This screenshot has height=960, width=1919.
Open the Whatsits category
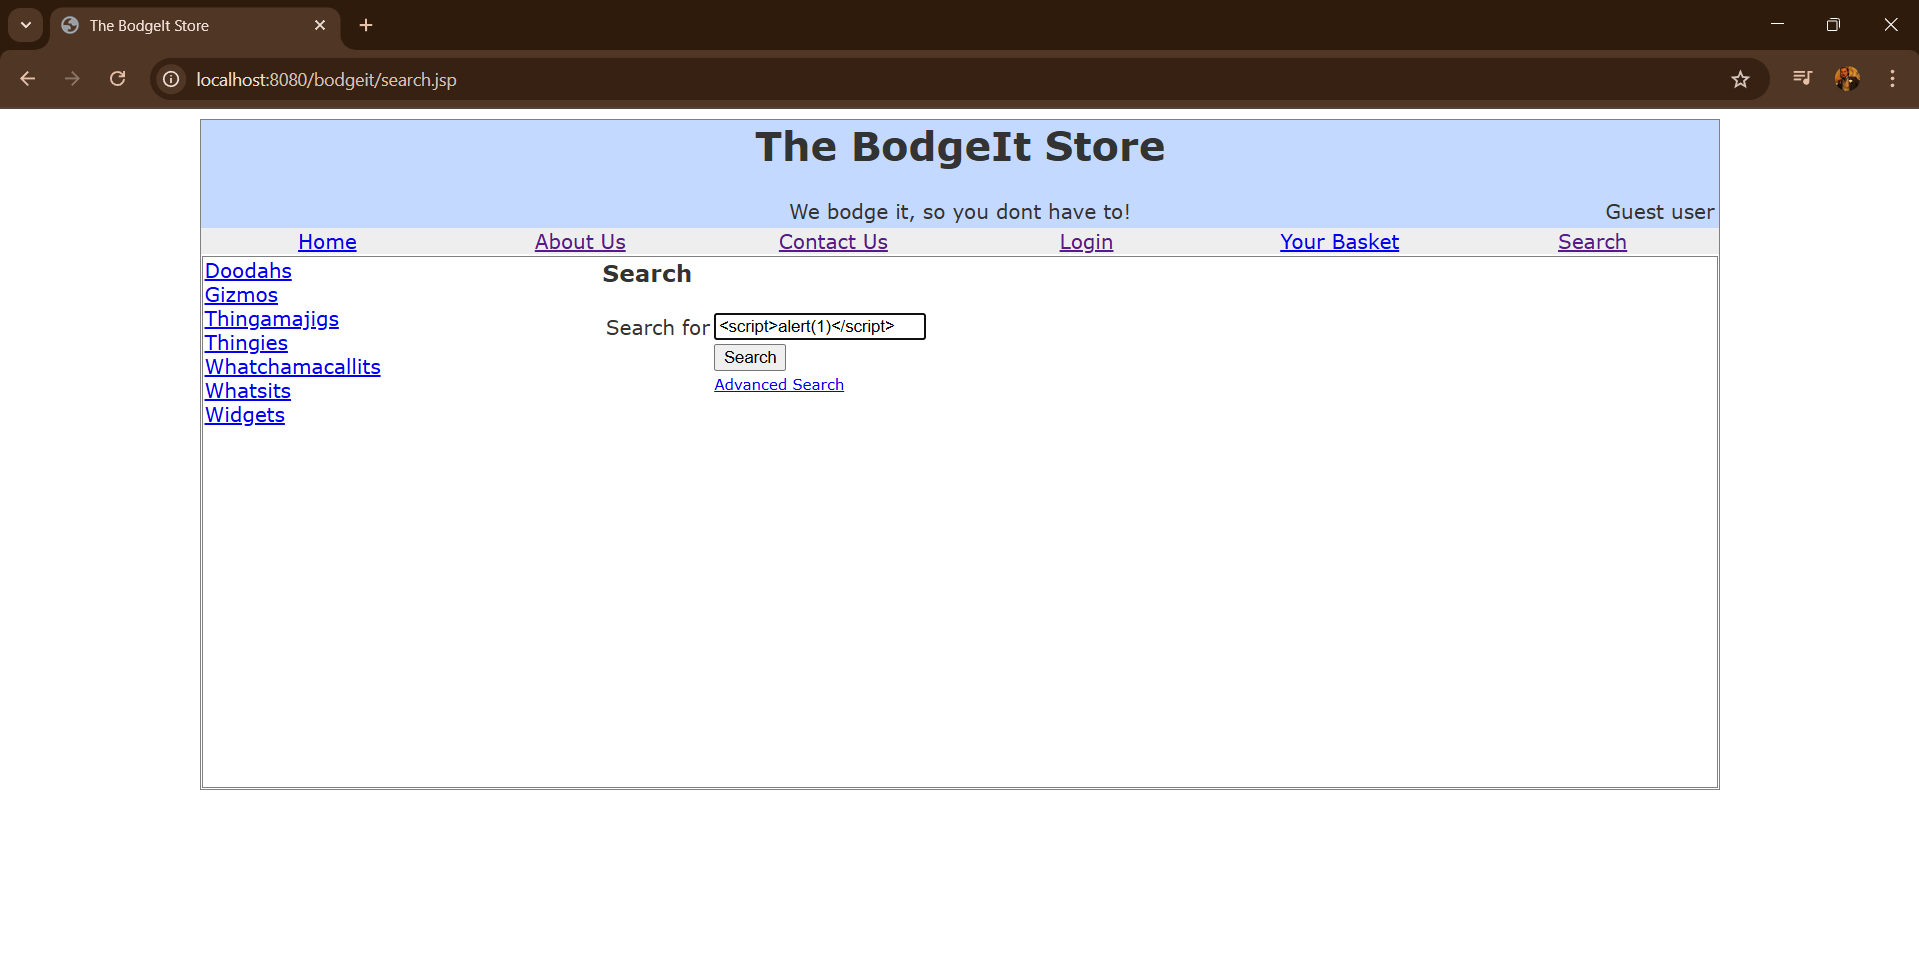point(248,391)
